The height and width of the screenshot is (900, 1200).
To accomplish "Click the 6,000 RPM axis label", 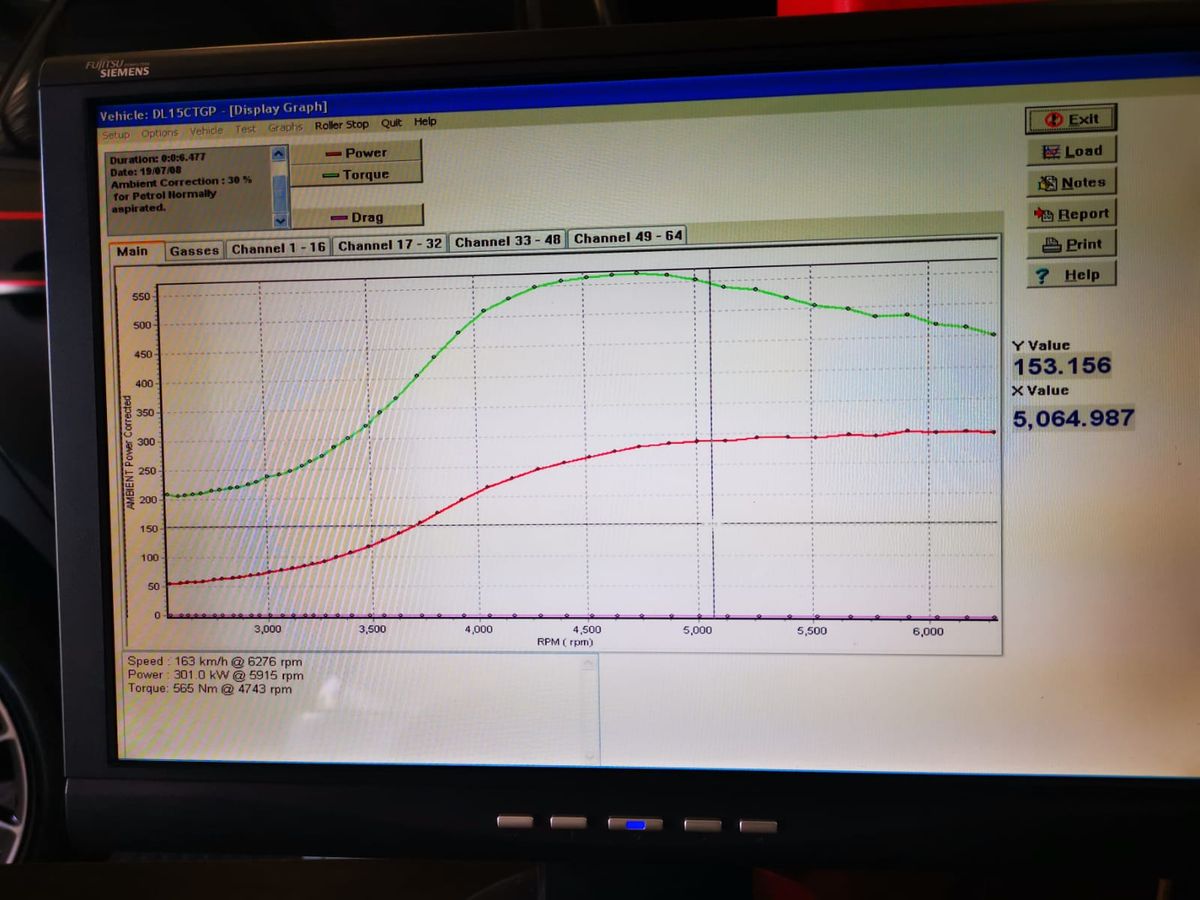I will pos(927,631).
